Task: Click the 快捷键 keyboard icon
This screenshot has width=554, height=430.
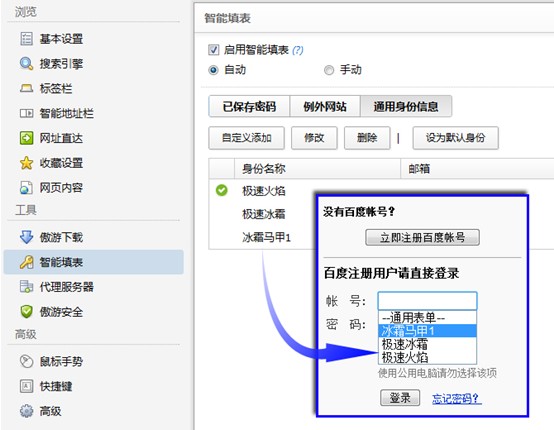Action: point(26,386)
